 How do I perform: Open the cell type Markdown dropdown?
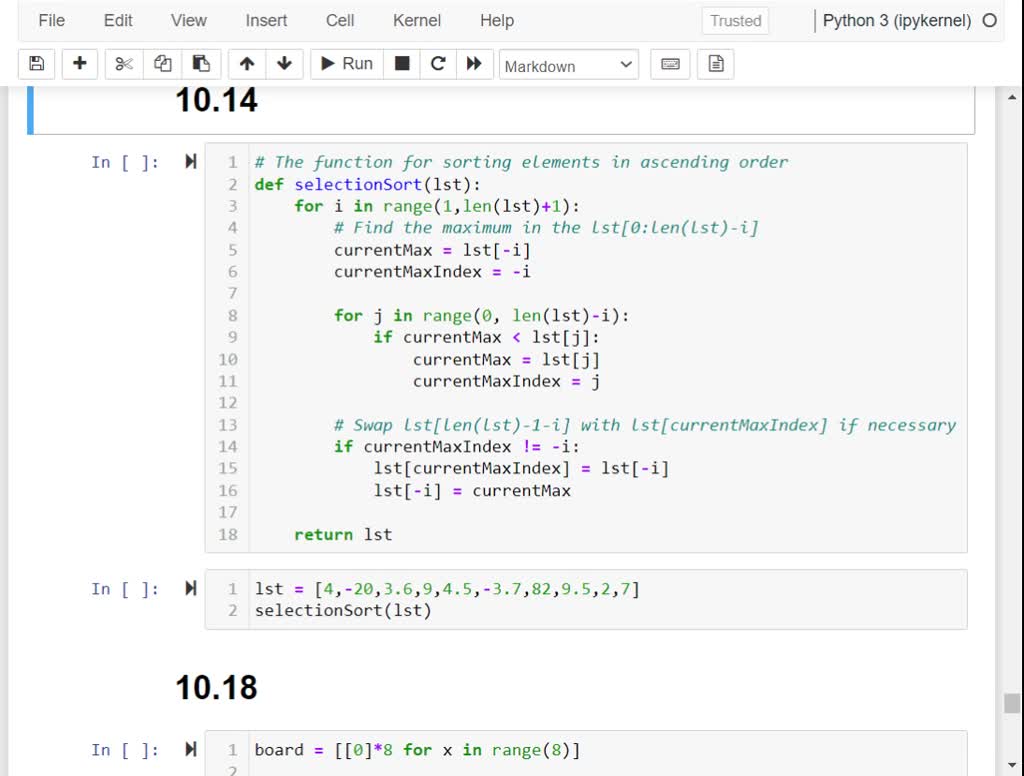(x=568, y=65)
